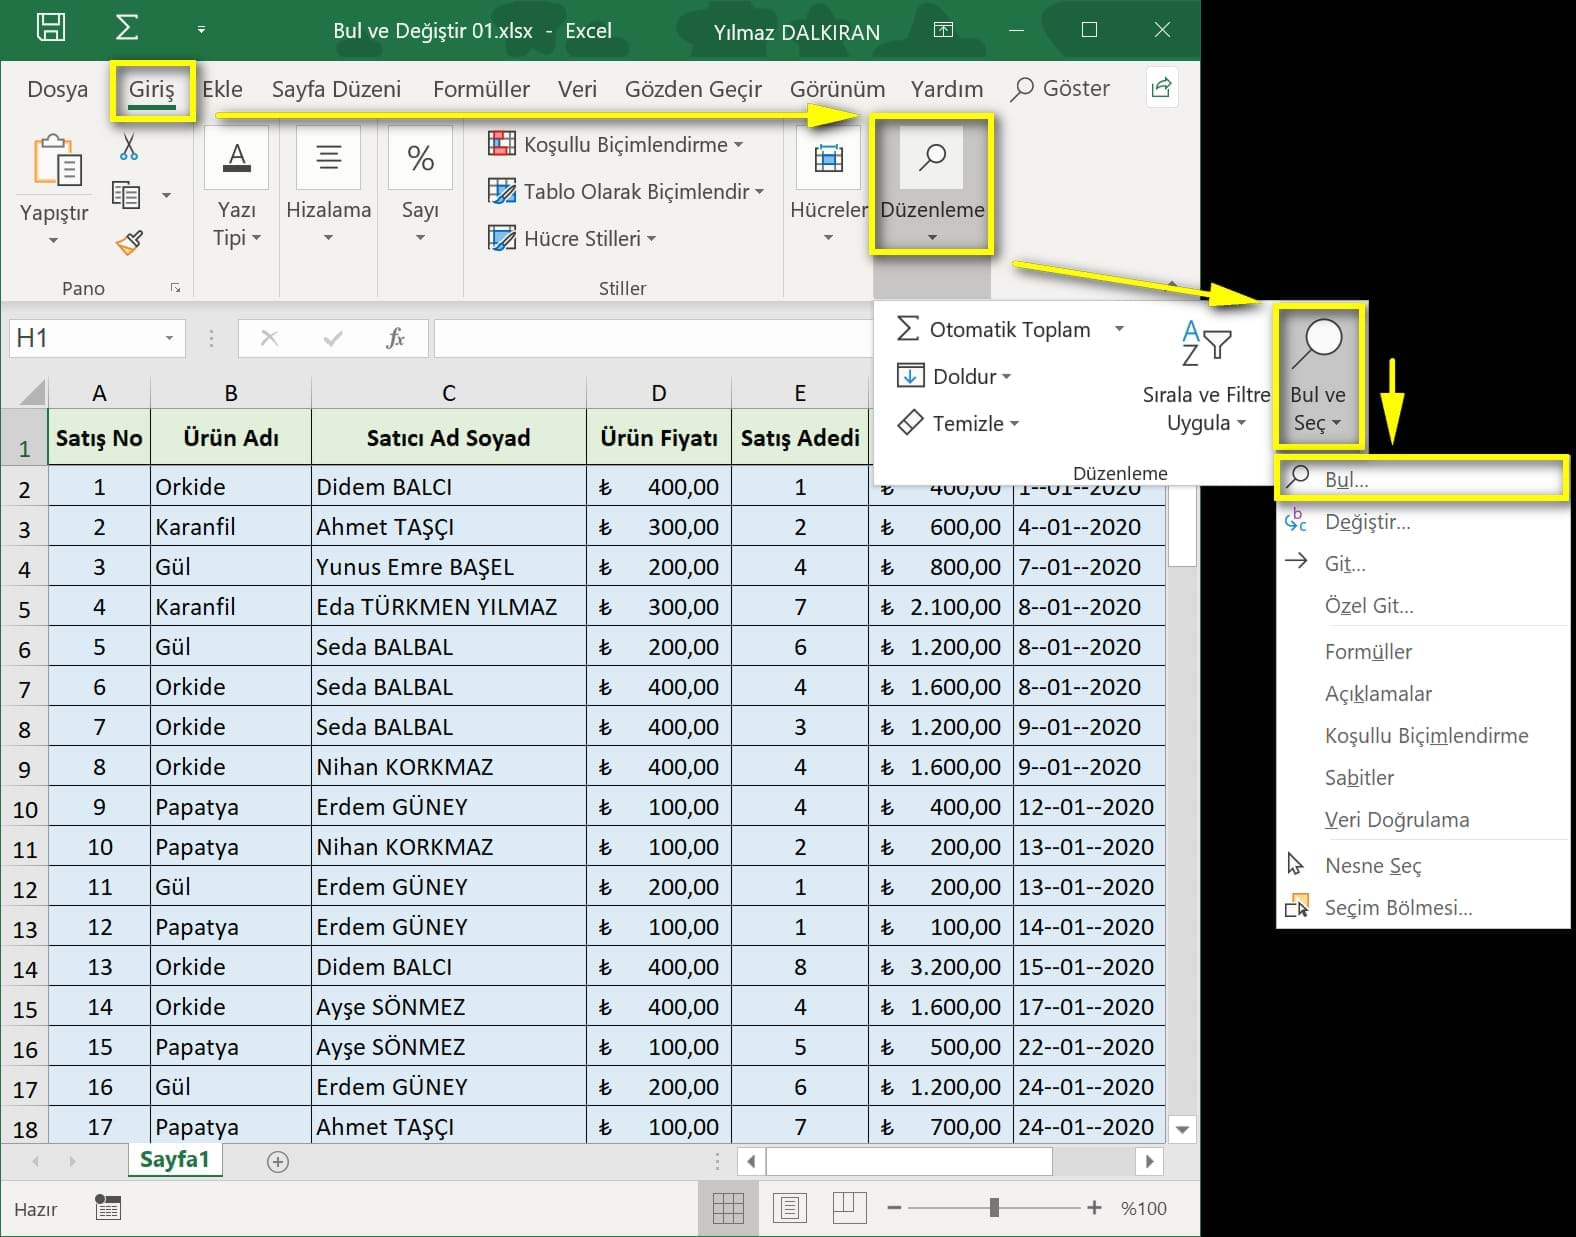Click Koşullu Biçimlendirme button

(x=615, y=144)
